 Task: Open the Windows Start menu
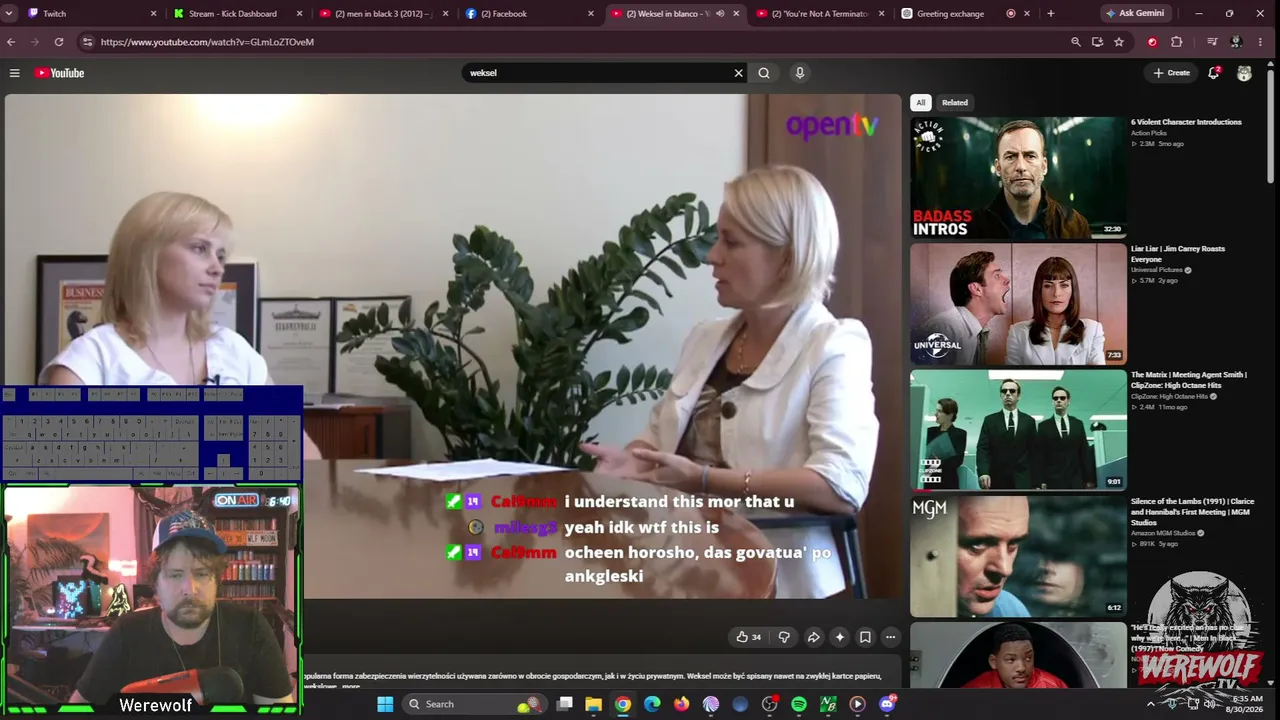coord(385,704)
